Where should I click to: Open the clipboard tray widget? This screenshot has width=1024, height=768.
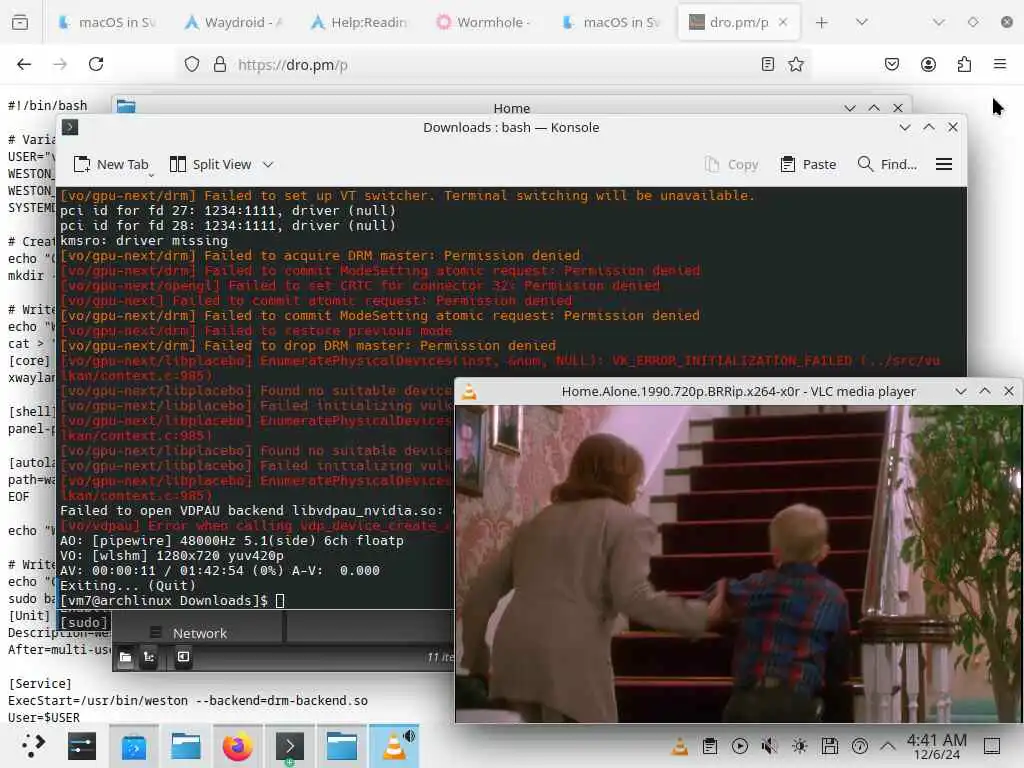click(710, 746)
